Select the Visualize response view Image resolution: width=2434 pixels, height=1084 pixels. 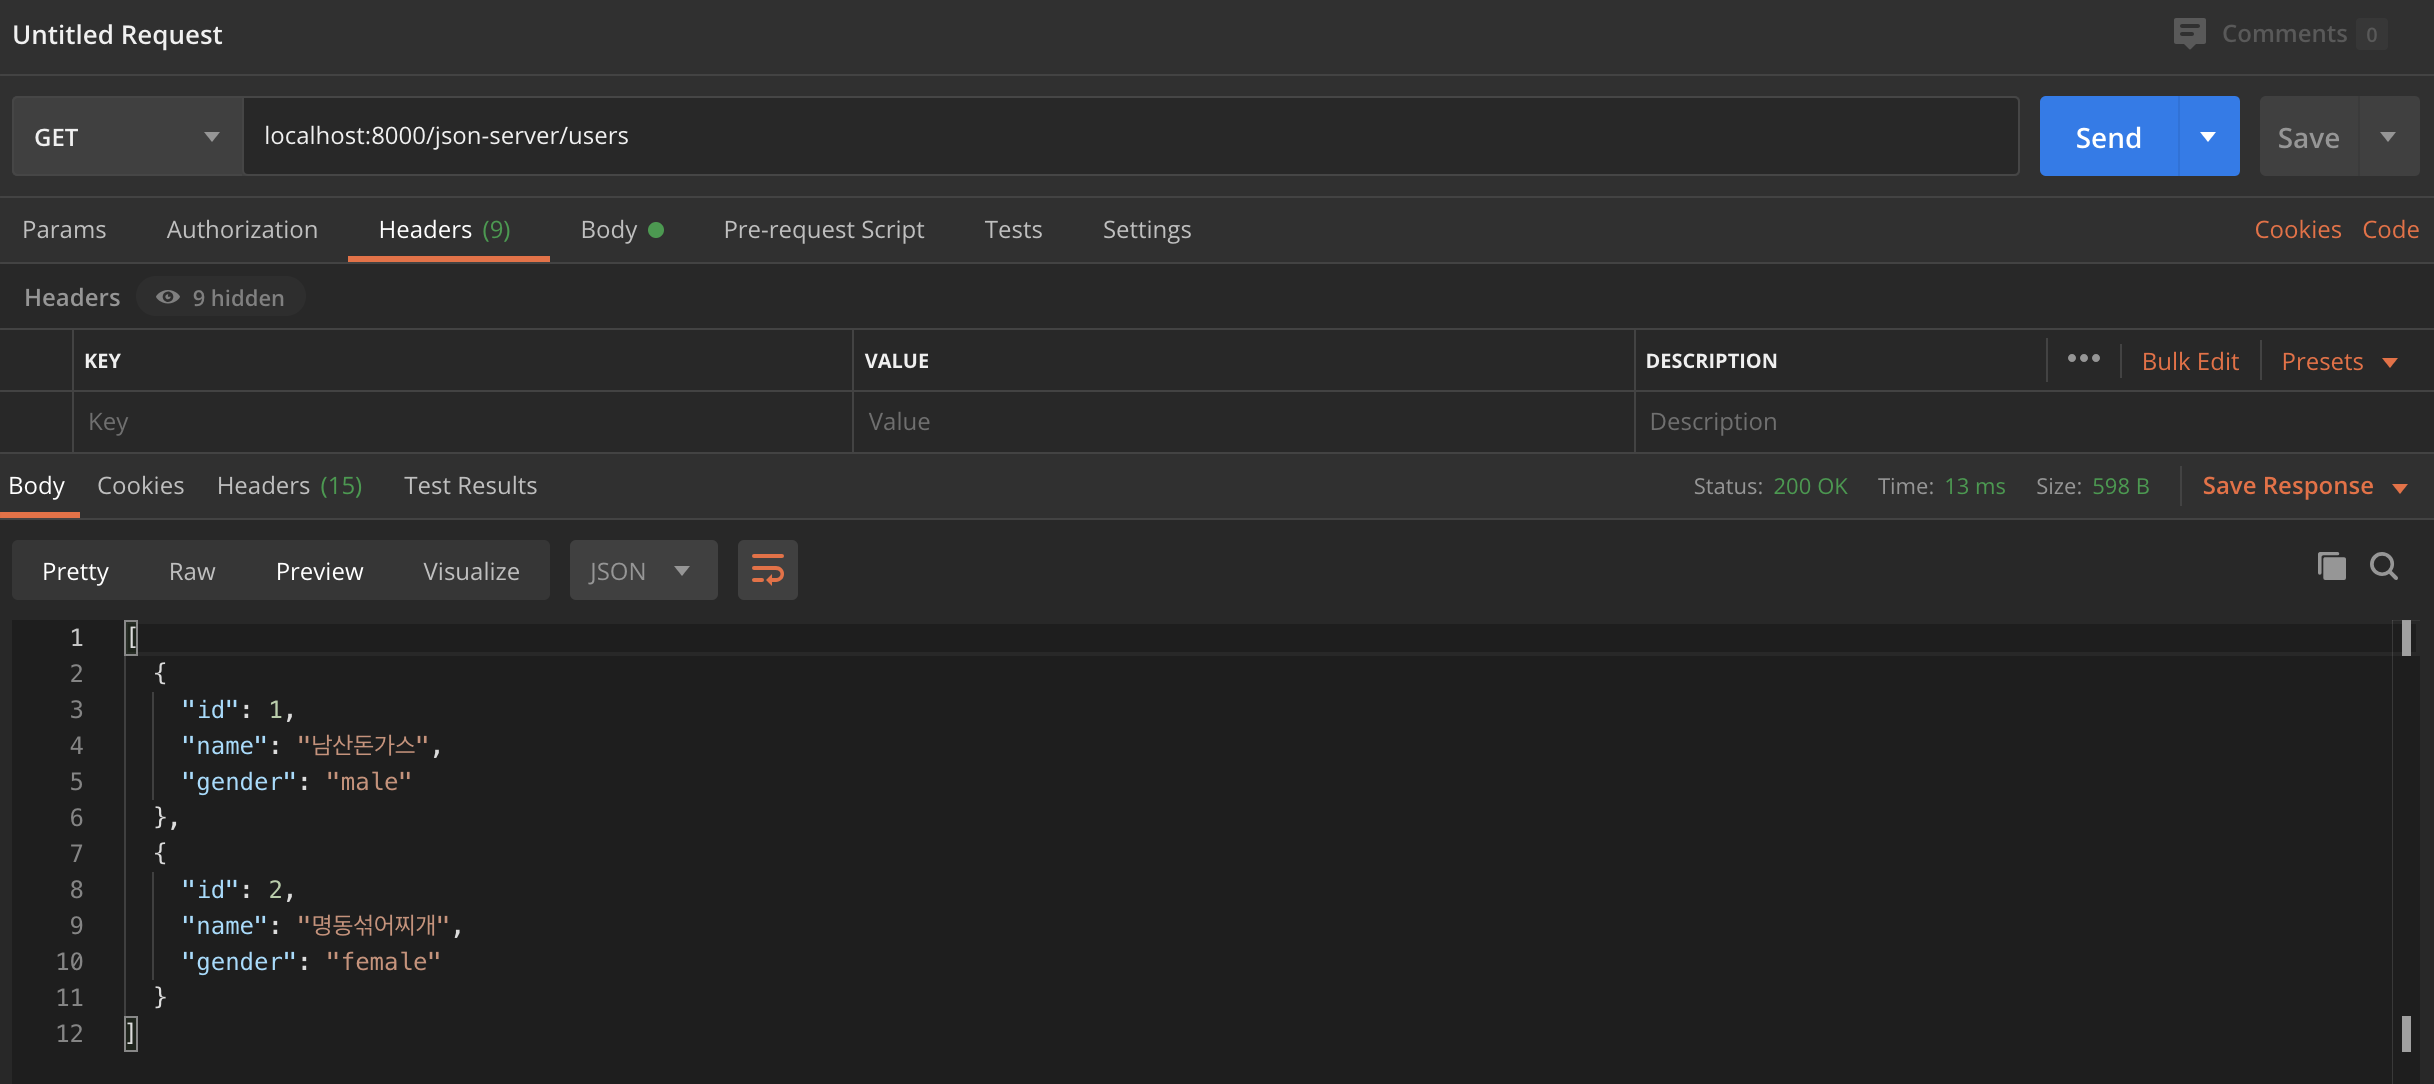(471, 571)
